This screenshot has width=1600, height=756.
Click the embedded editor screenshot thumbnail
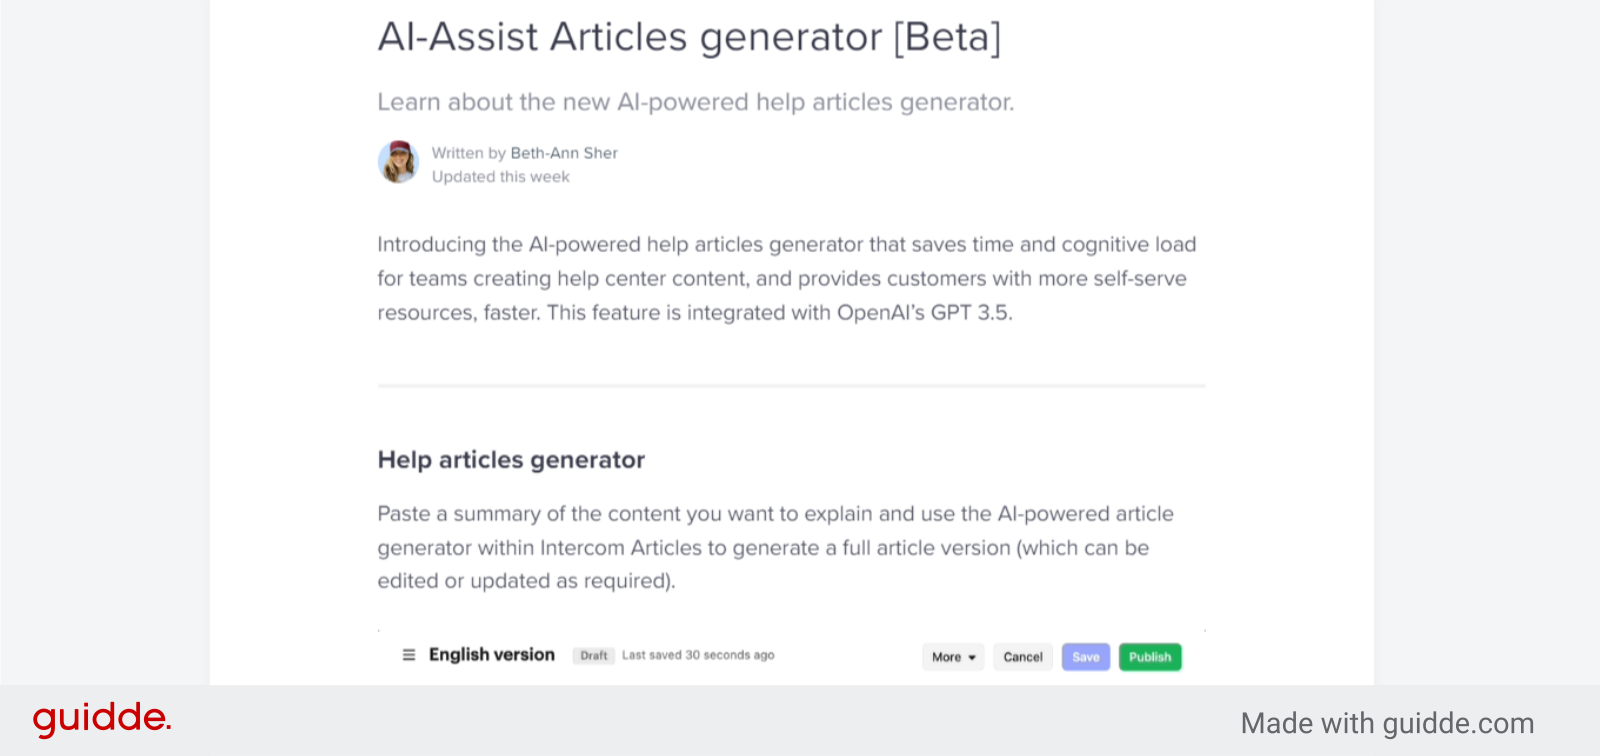point(790,648)
